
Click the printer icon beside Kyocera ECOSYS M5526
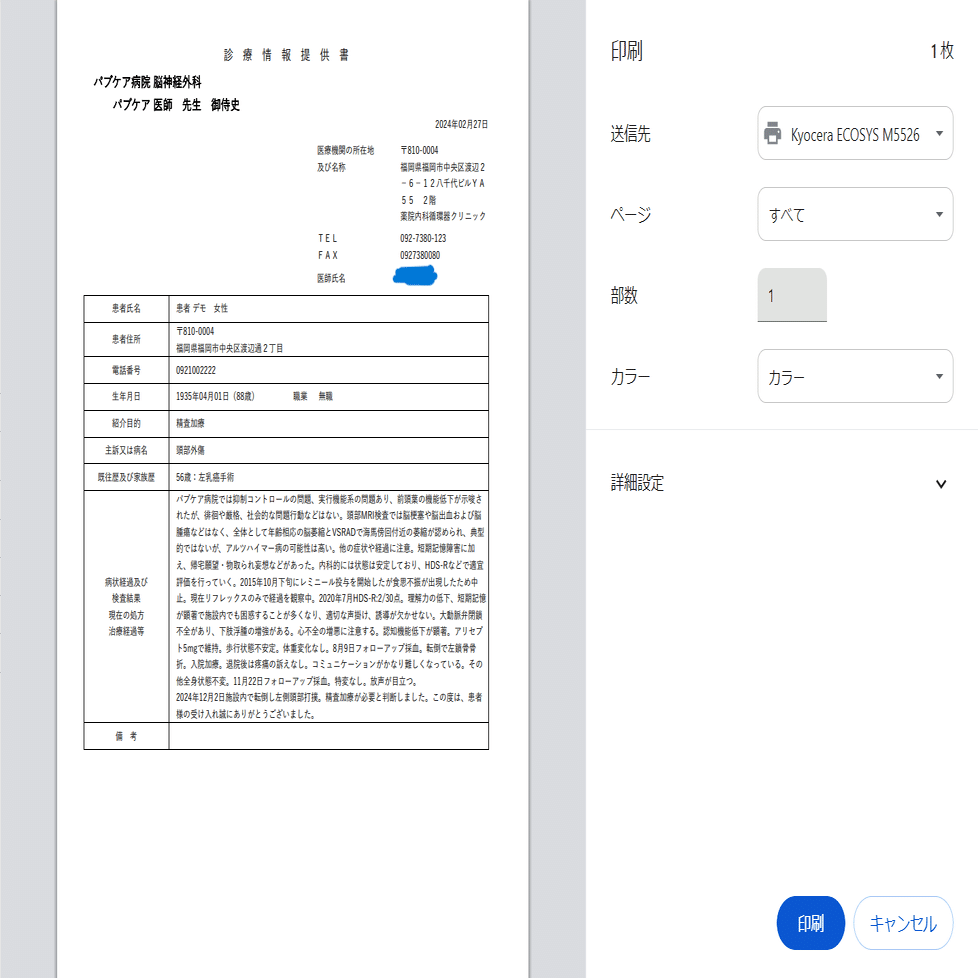[x=771, y=133]
